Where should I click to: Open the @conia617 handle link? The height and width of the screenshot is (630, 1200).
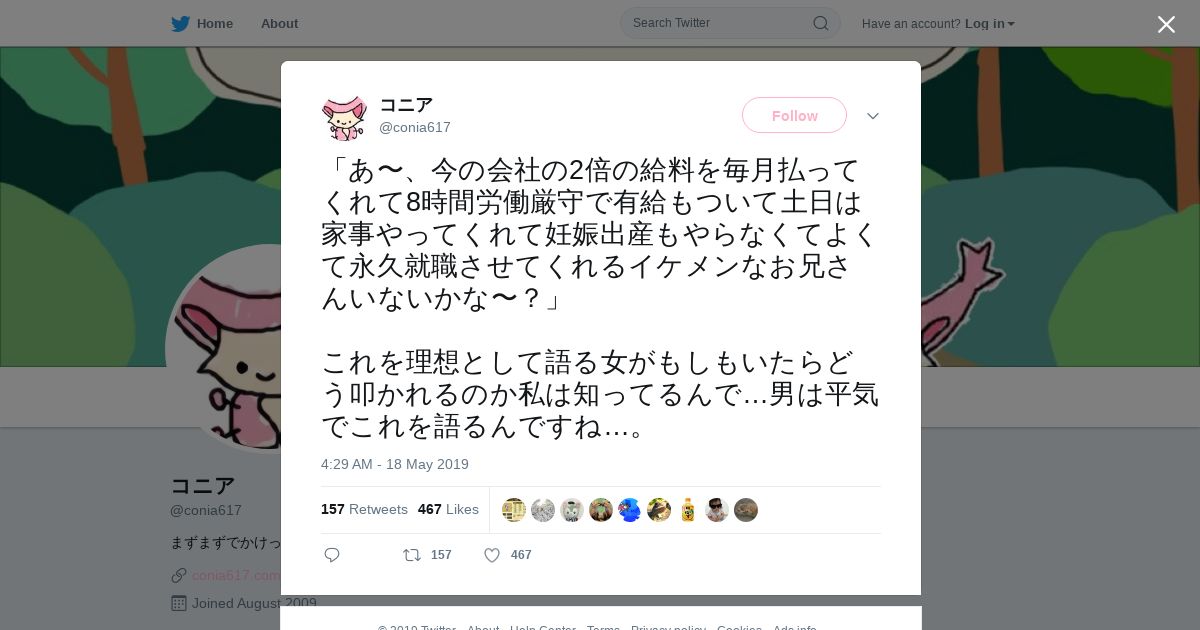point(415,127)
